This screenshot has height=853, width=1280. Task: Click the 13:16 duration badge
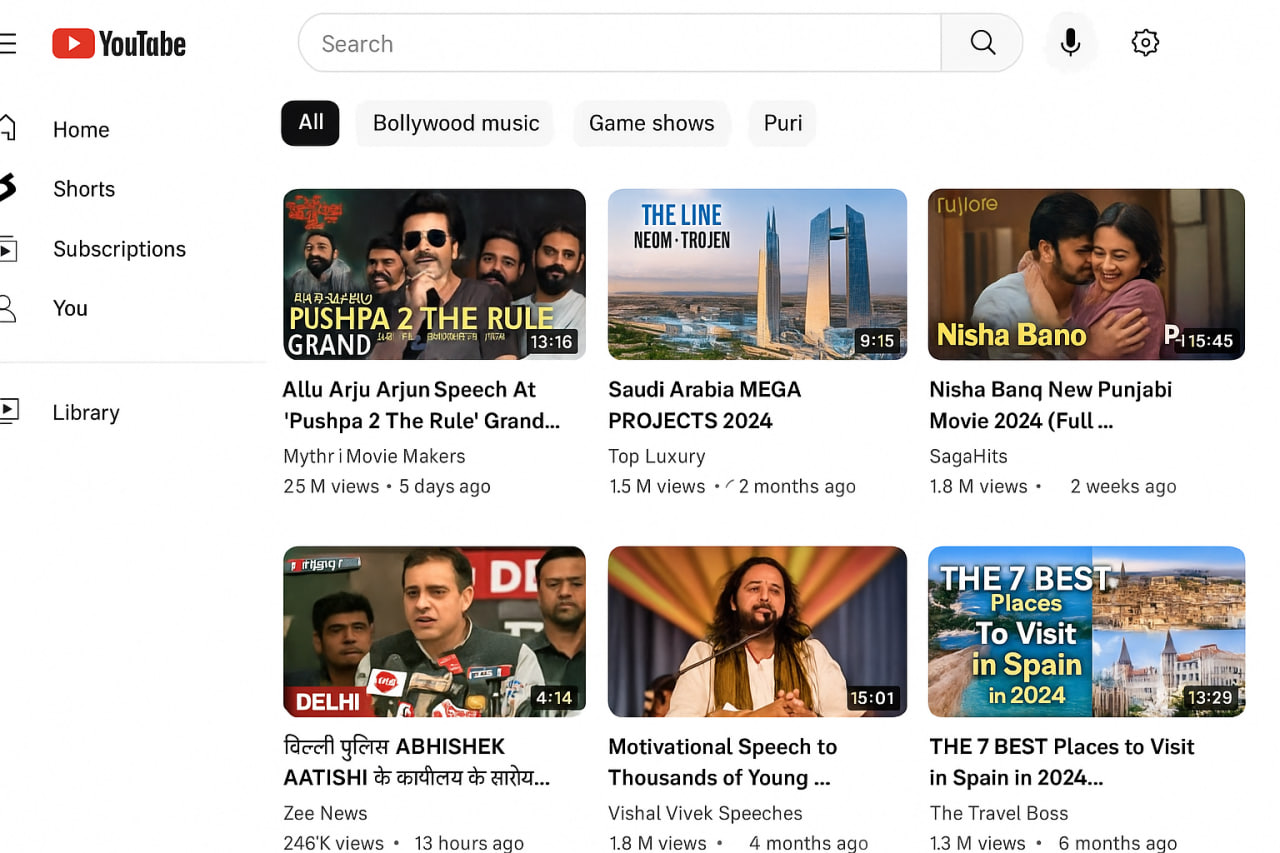tap(551, 342)
